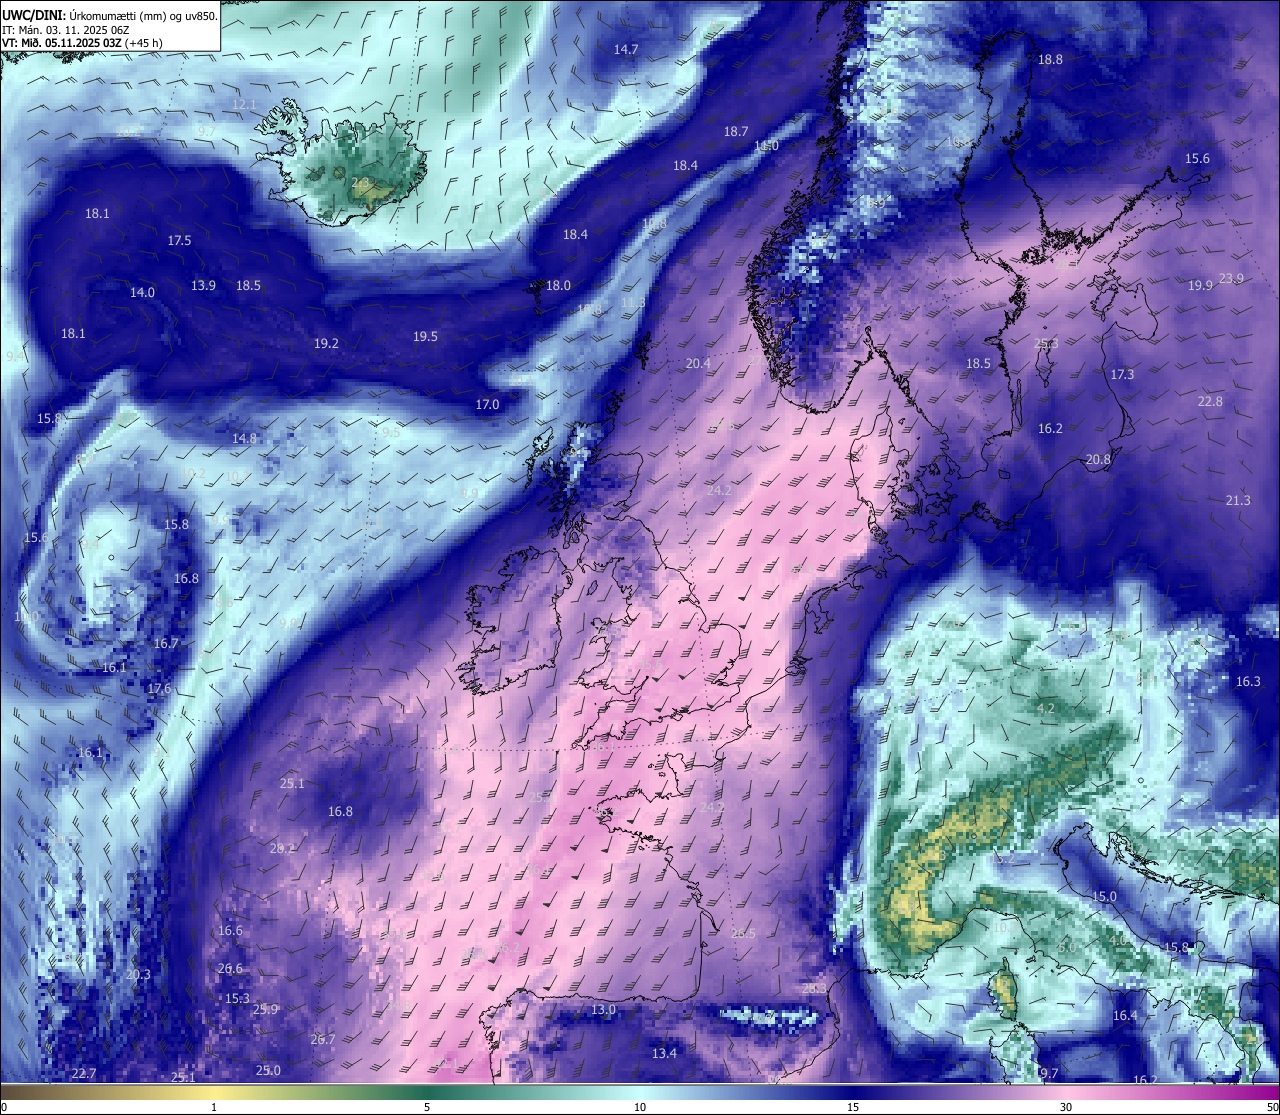Click the 25.9 value in the southwest Atlantic
The image size is (1280, 1115).
(265, 1009)
